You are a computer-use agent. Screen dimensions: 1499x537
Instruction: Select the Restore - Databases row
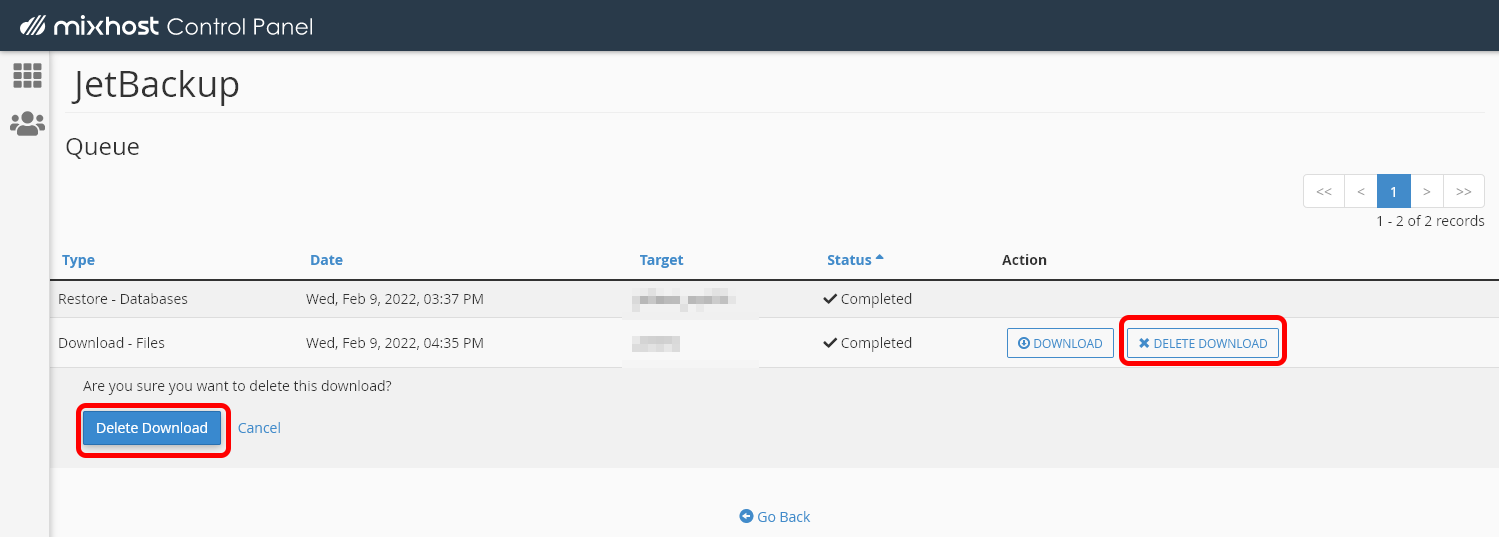coord(123,299)
